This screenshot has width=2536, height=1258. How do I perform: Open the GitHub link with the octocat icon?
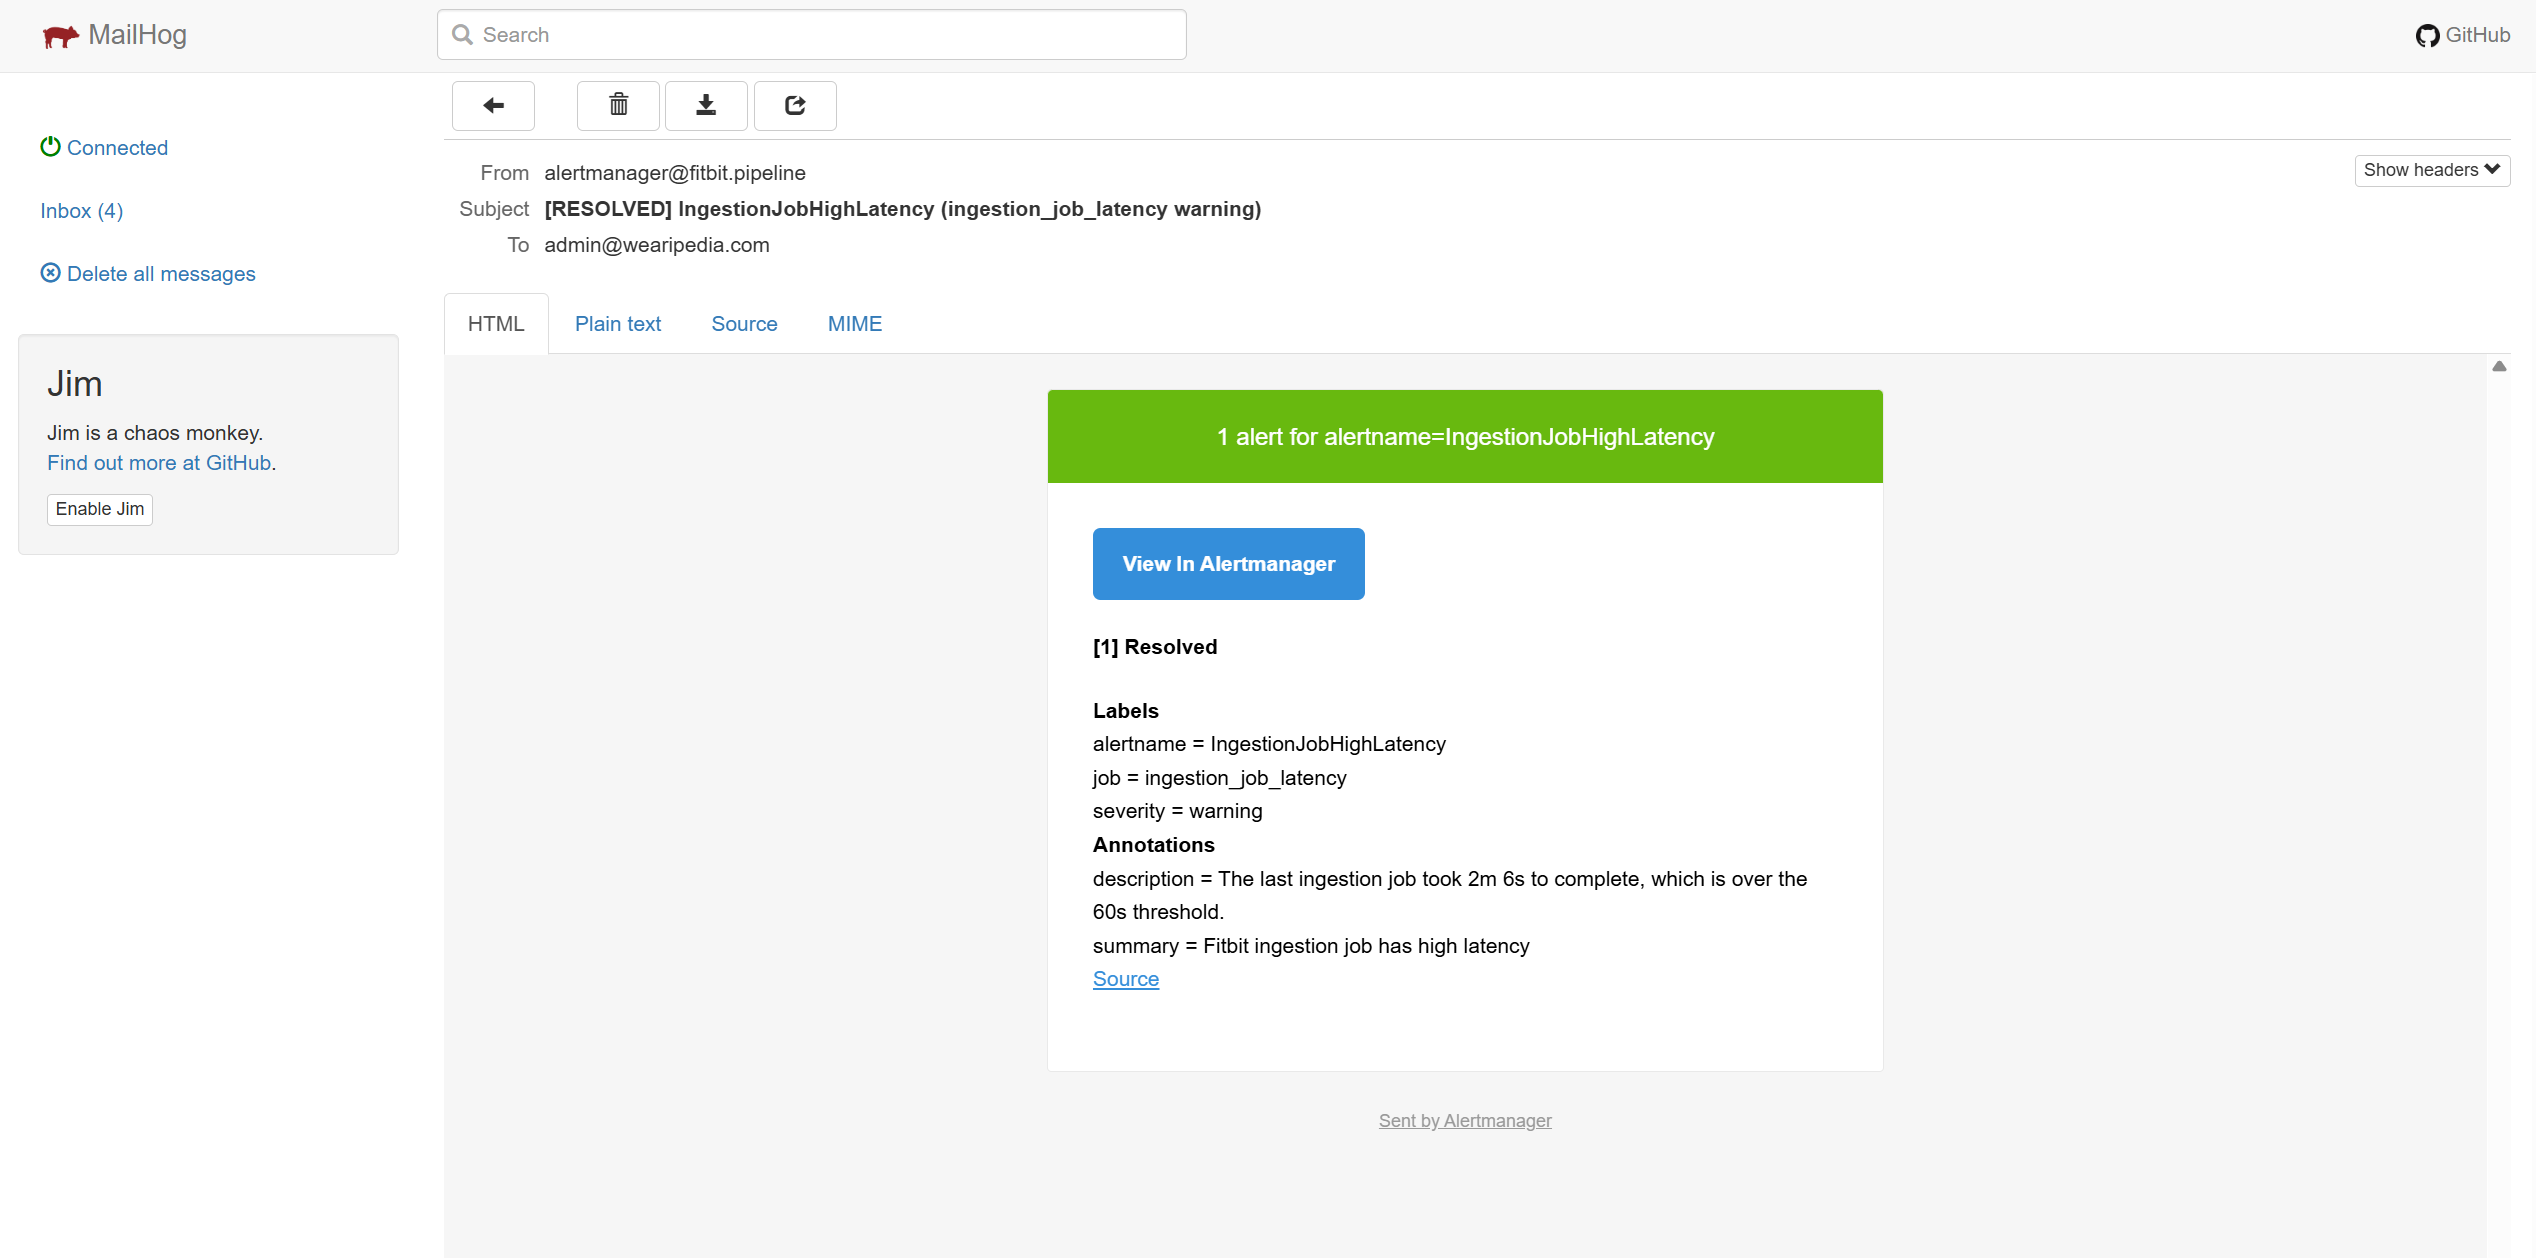2462,35
